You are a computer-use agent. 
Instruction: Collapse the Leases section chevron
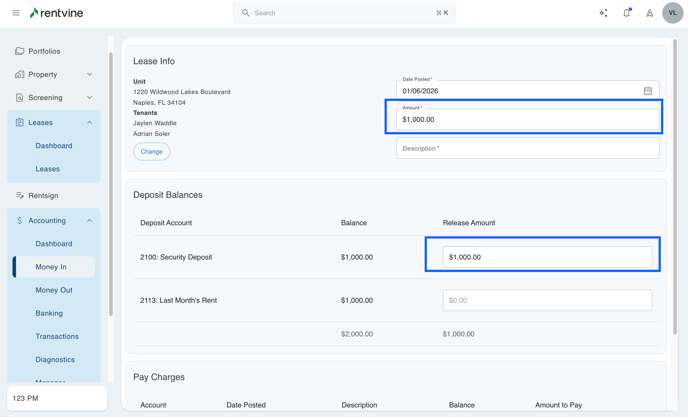pos(89,123)
